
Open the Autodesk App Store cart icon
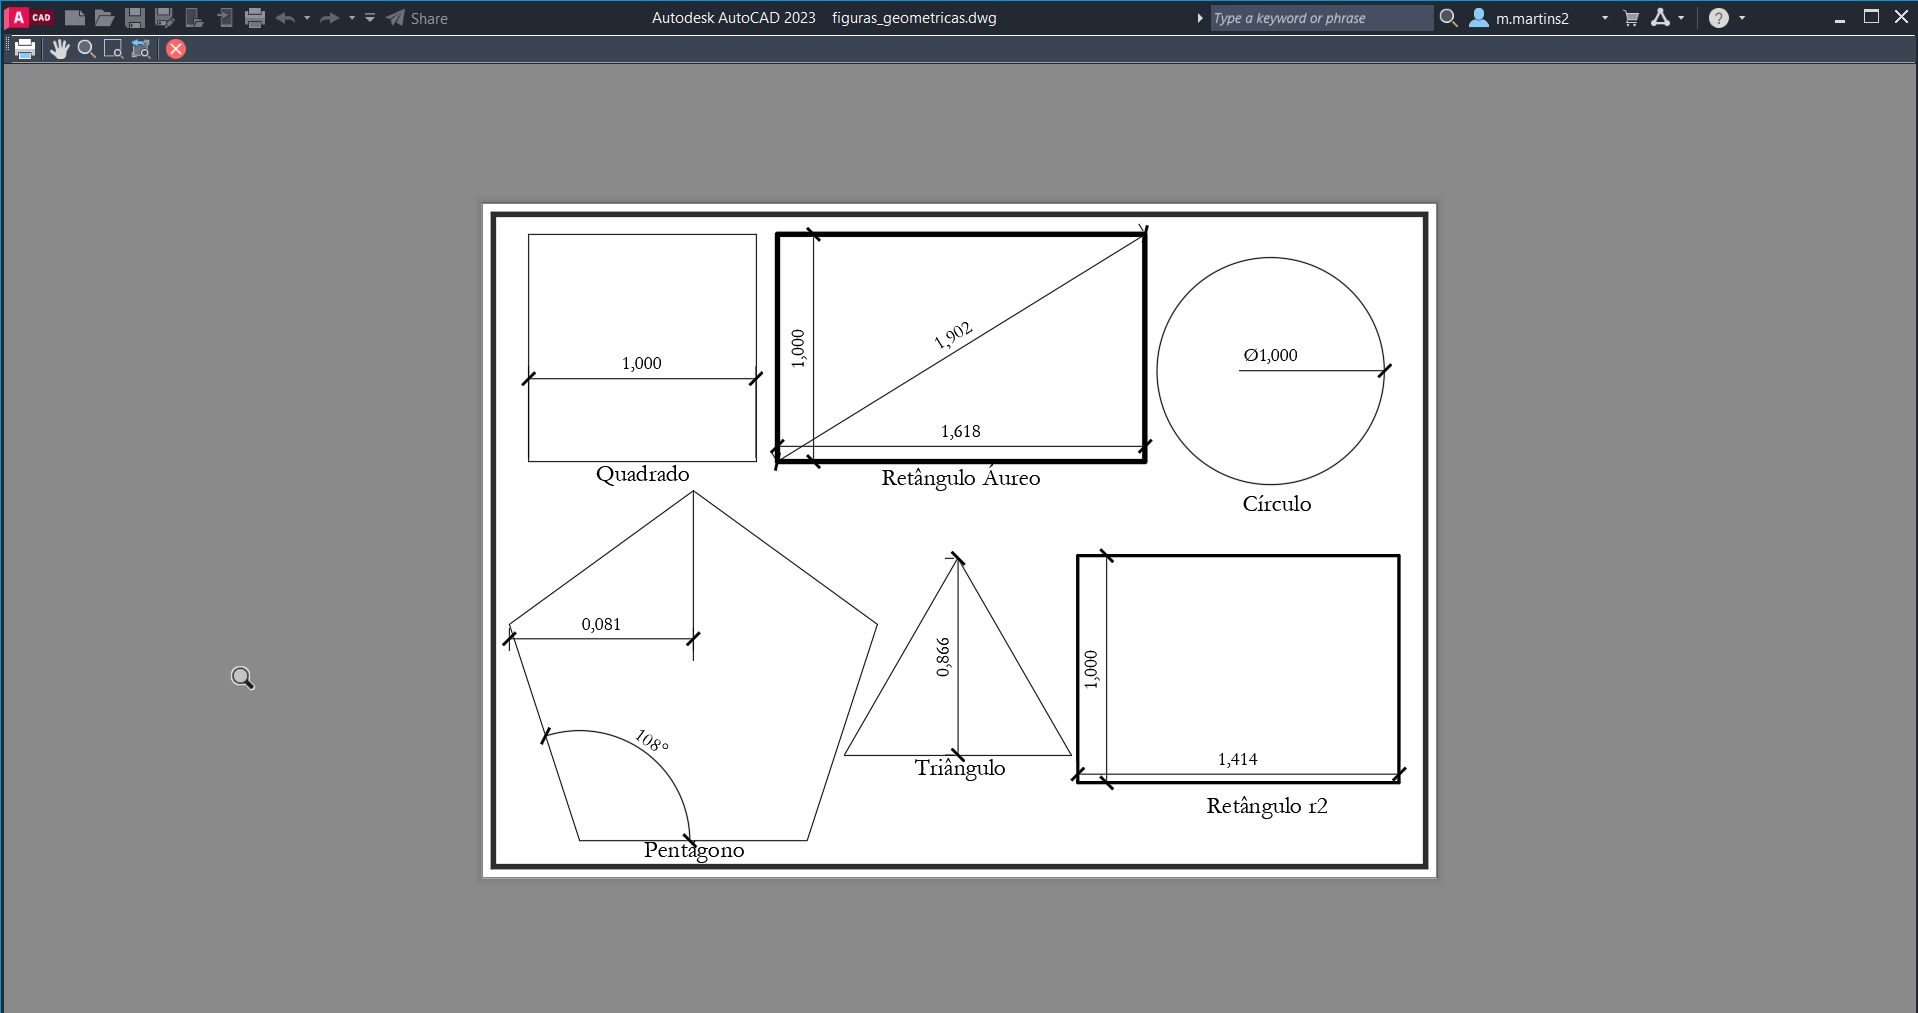point(1631,18)
